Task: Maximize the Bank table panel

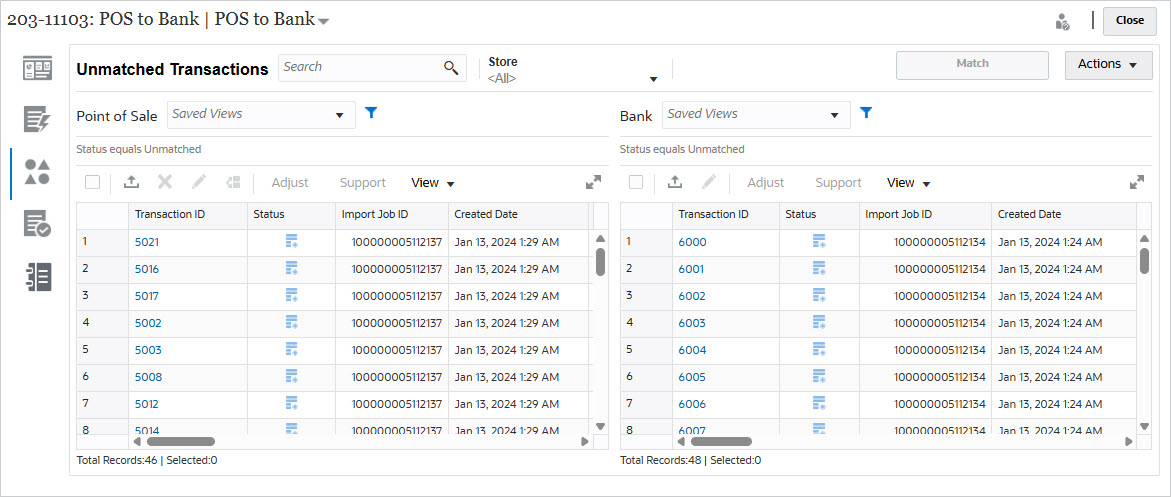Action: (1136, 183)
